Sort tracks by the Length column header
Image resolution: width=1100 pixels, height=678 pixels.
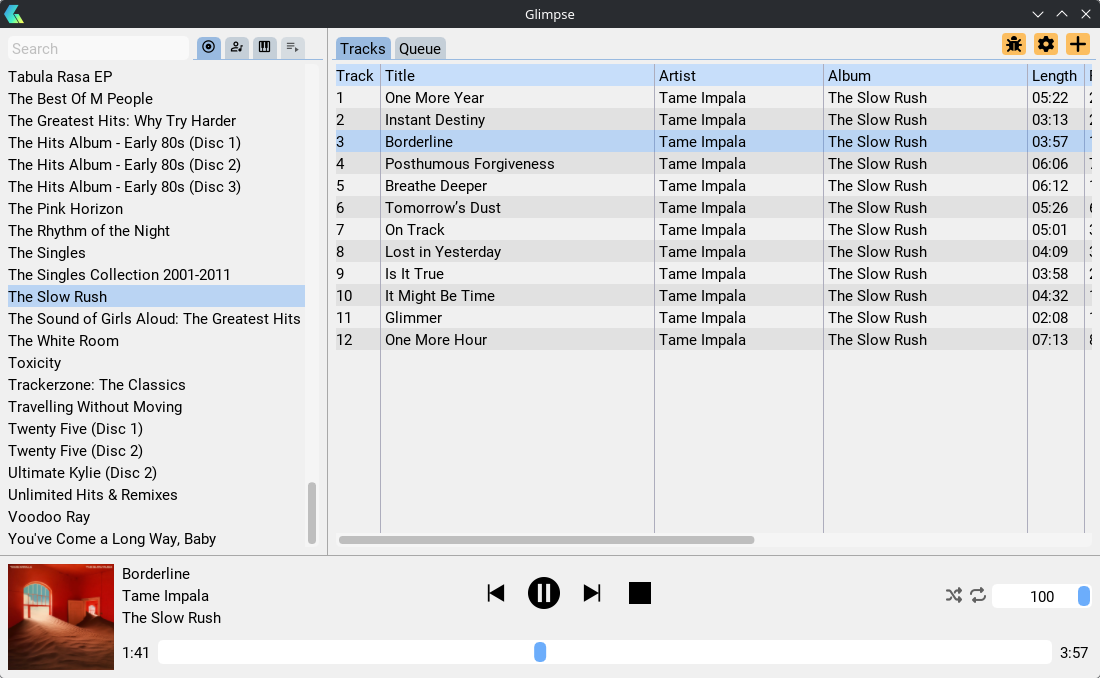pos(1054,76)
